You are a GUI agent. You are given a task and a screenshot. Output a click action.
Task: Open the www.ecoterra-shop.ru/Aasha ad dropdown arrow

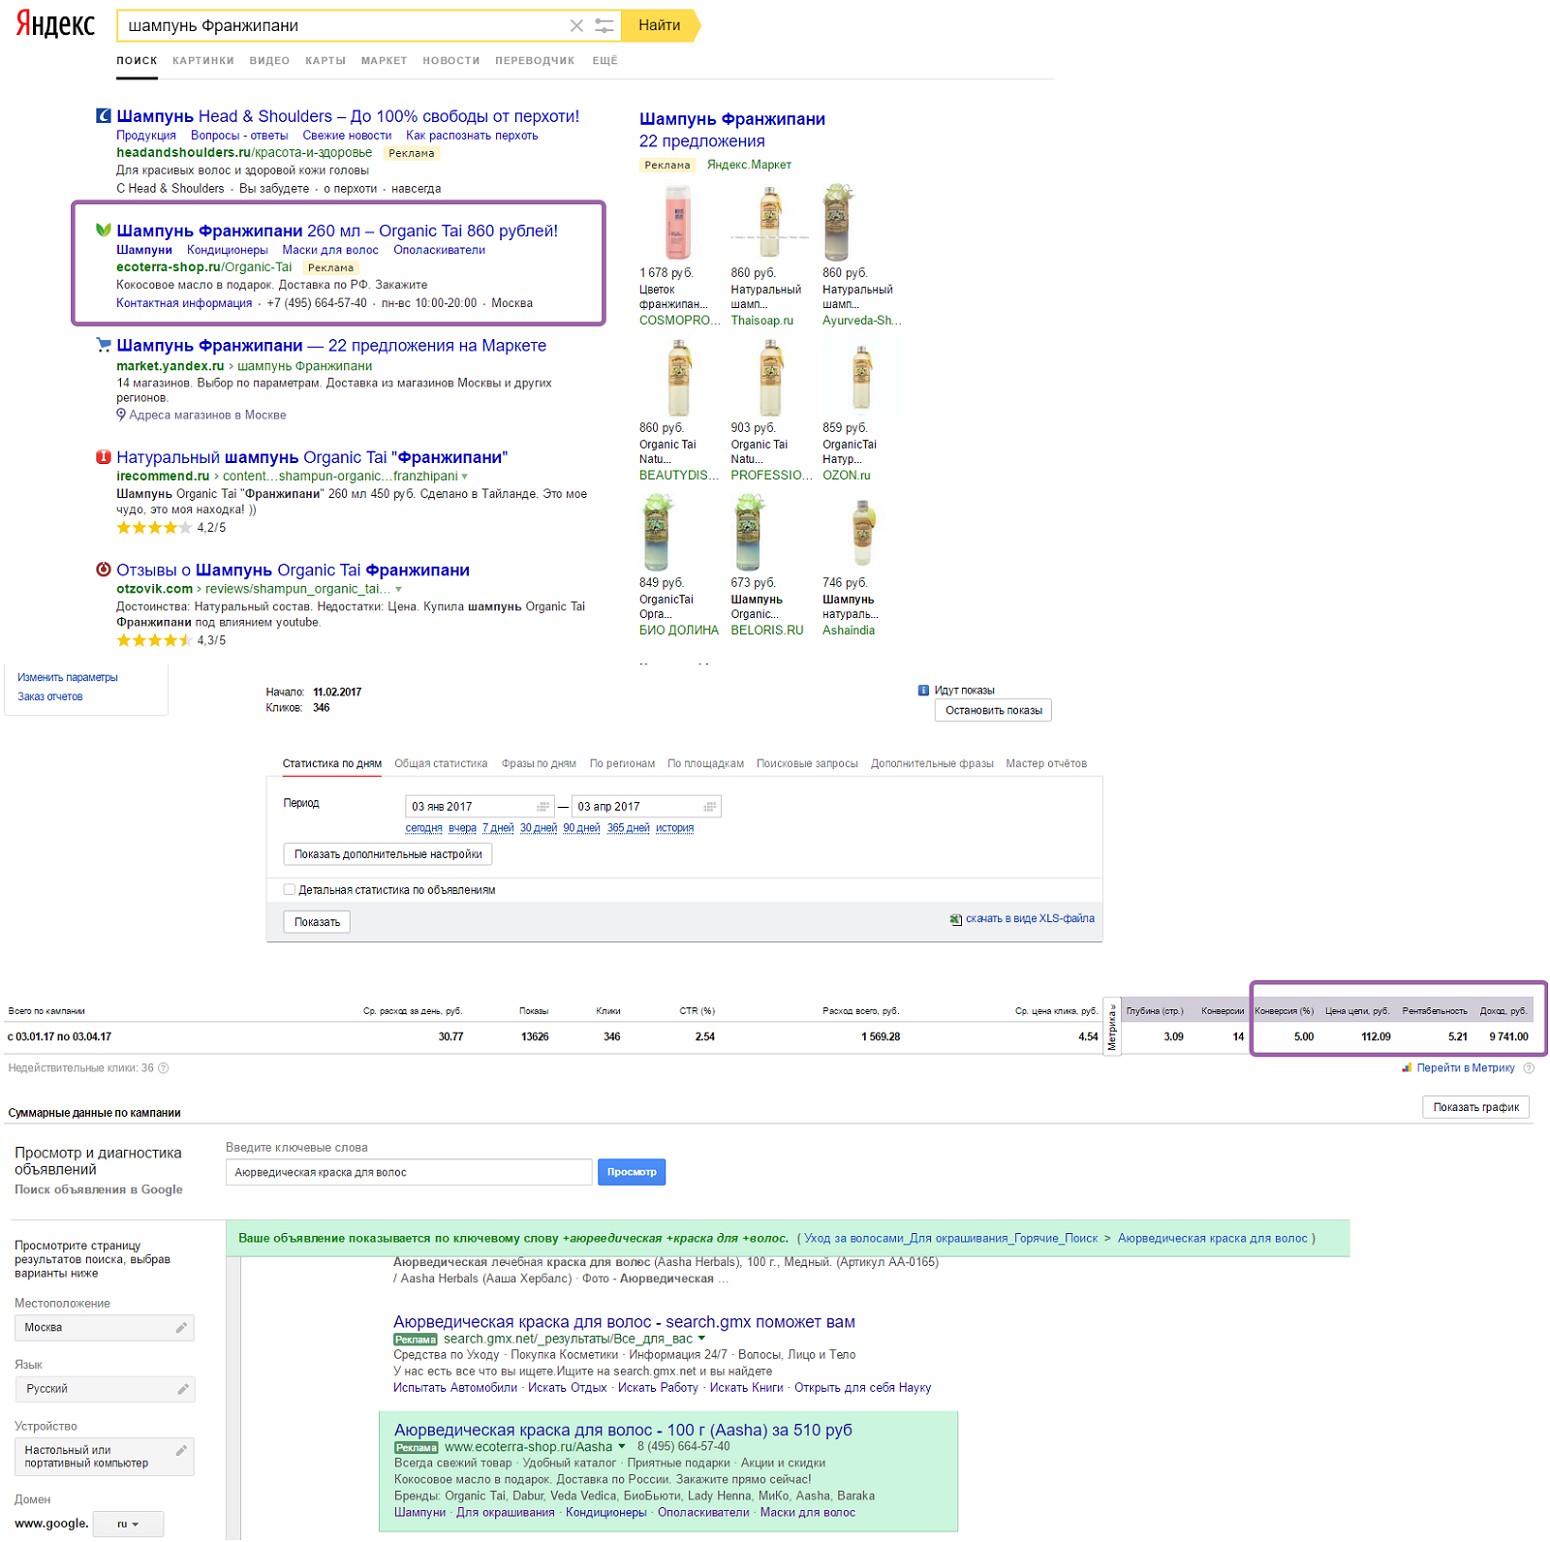point(621,1446)
